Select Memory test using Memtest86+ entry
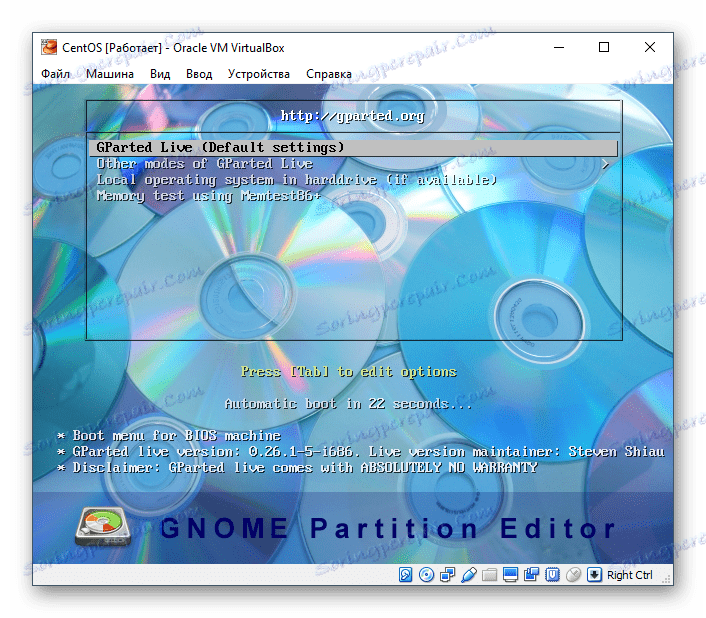The image size is (706, 618). [353, 196]
